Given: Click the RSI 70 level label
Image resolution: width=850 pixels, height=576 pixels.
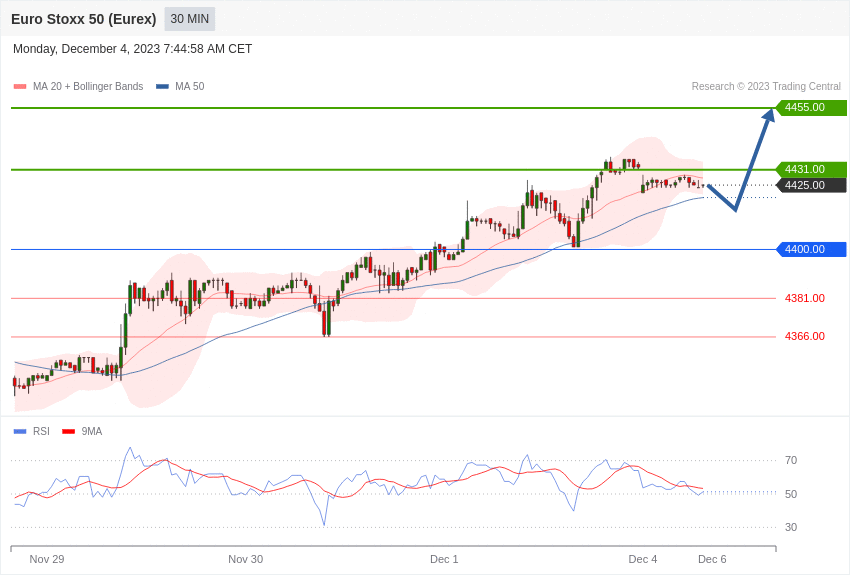Looking at the screenshot, I should [791, 461].
